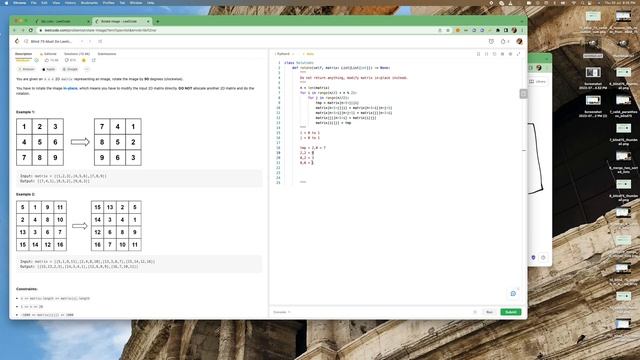Bookmark this page star icon
The width and height of the screenshot is (640, 360).
[x=448, y=30]
